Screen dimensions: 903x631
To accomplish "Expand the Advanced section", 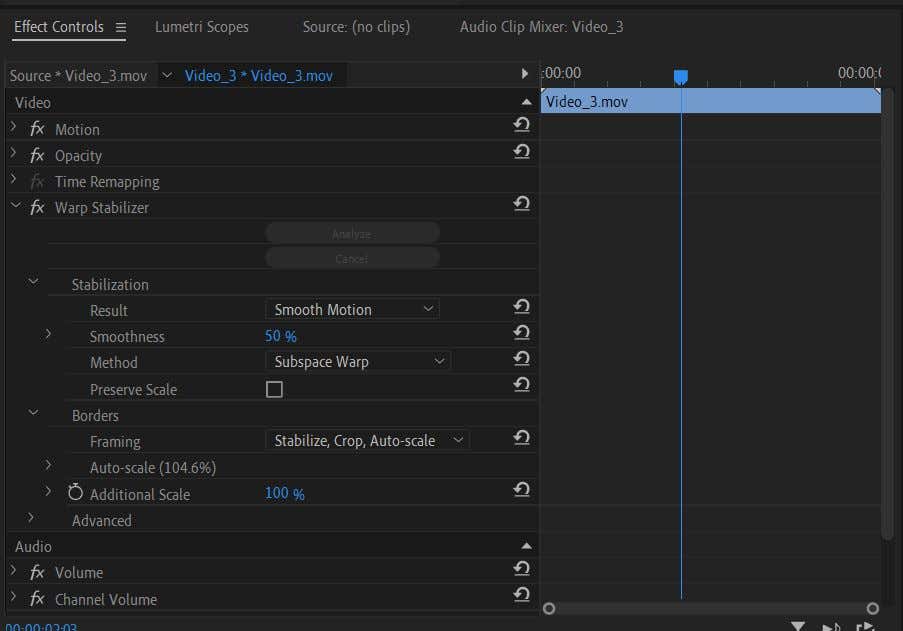I will click(31, 518).
